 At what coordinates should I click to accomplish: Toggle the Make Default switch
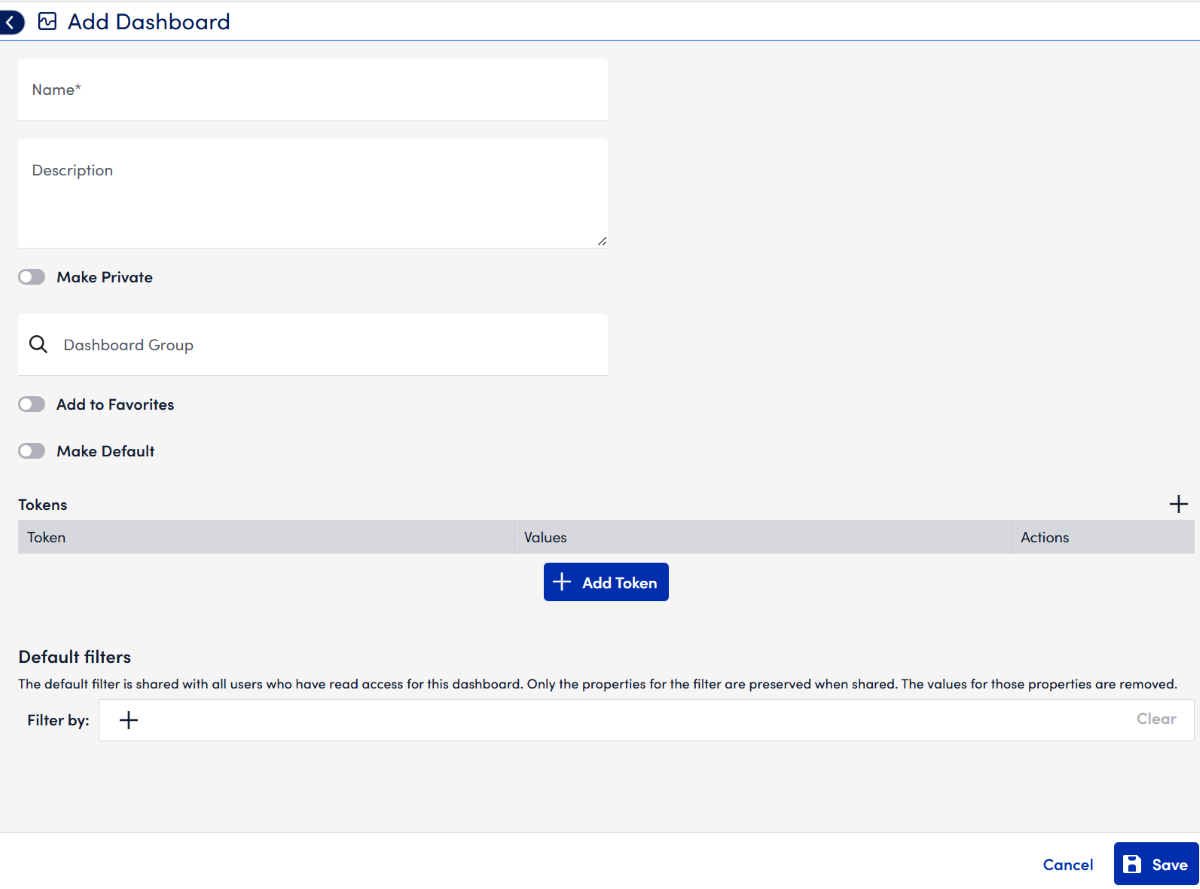[x=32, y=451]
